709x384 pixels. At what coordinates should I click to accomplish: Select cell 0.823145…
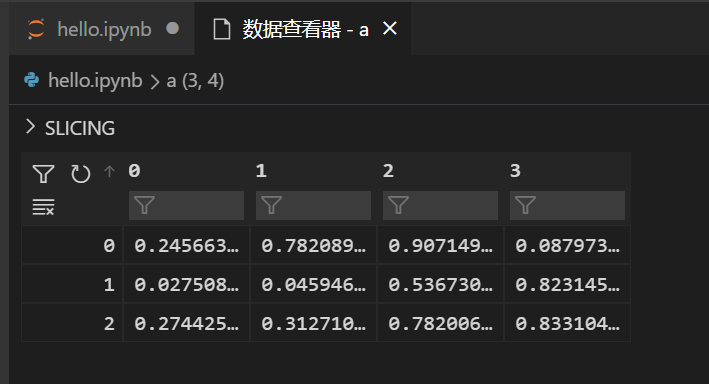567,284
